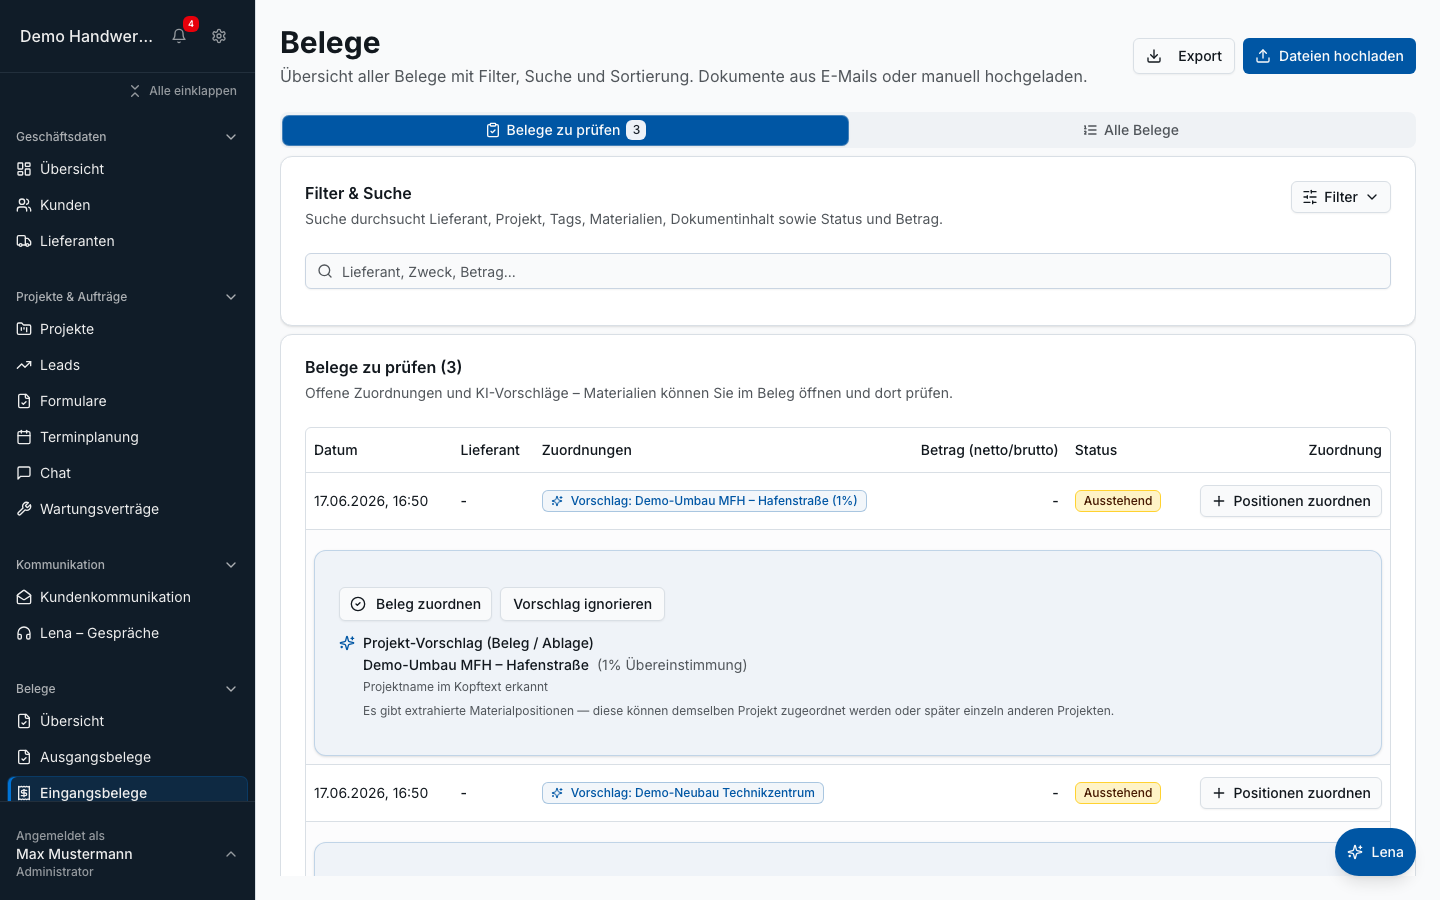Image resolution: width=1440 pixels, height=900 pixels.
Task: Go to Projekte page
Action: tap(127, 329)
